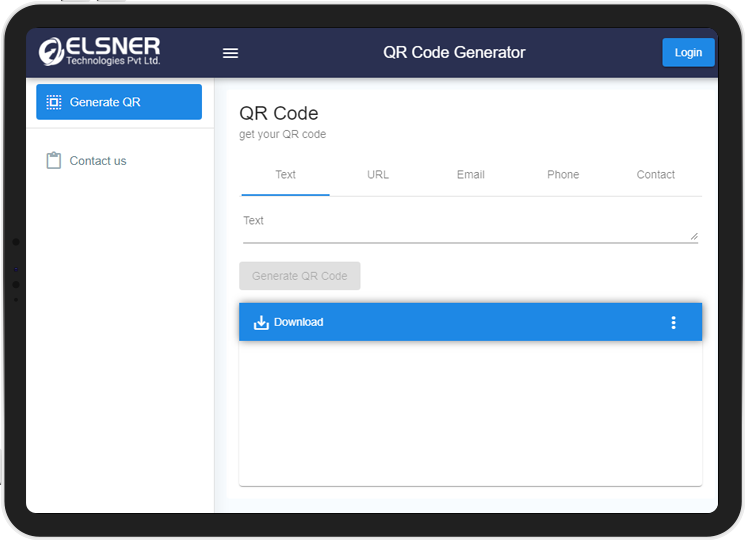Click the empty QR code preview area
Viewport: 745px width, 540px height.
click(470, 412)
